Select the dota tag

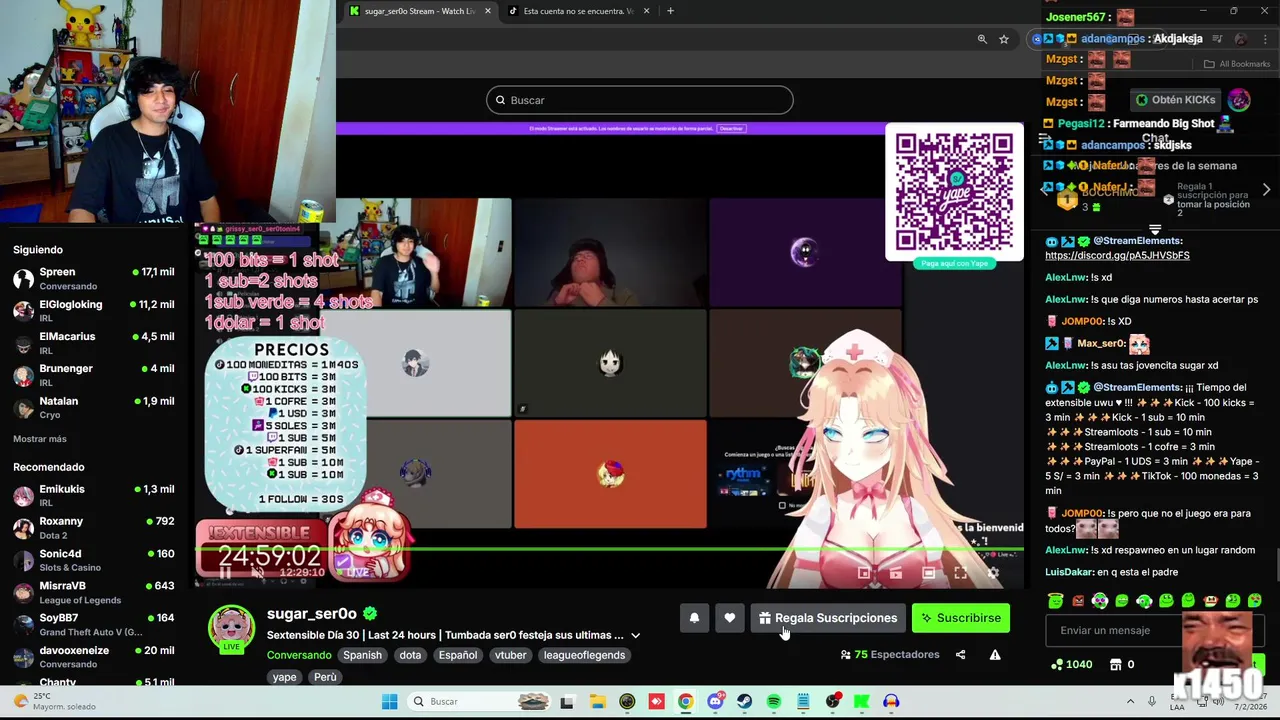[410, 655]
